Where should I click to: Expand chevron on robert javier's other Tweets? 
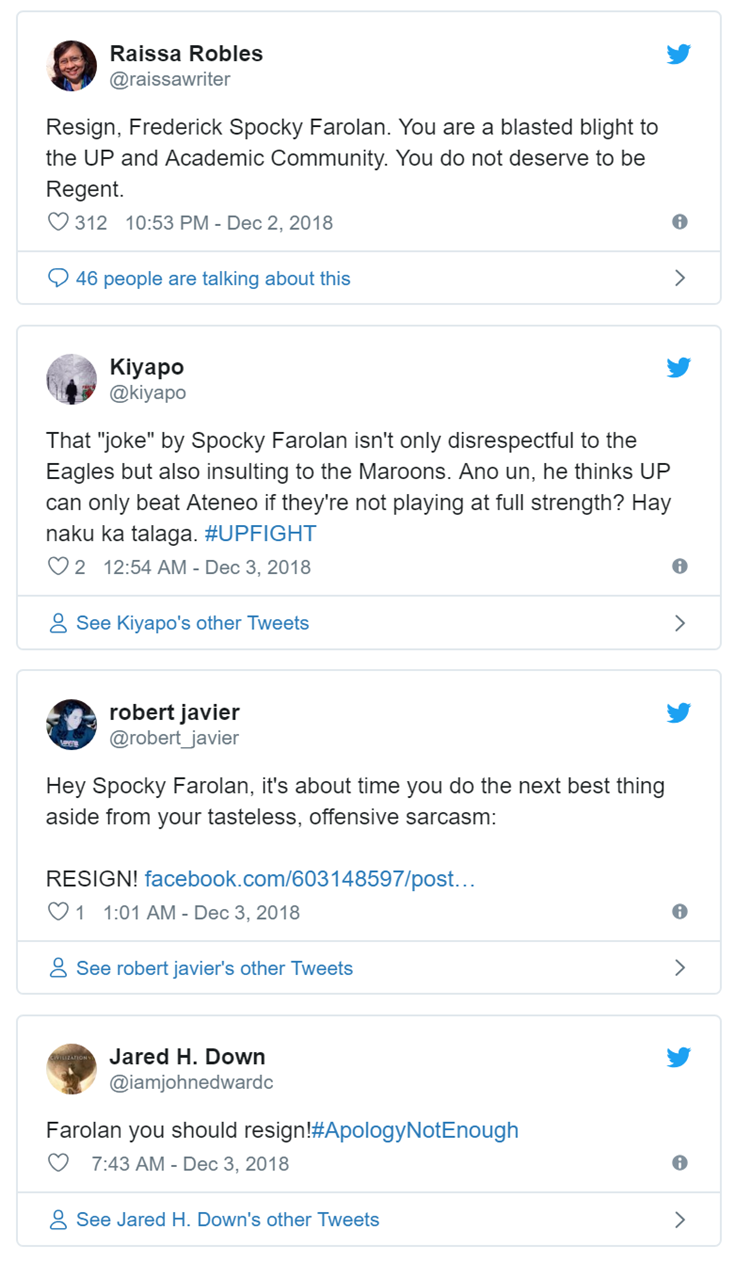click(680, 968)
